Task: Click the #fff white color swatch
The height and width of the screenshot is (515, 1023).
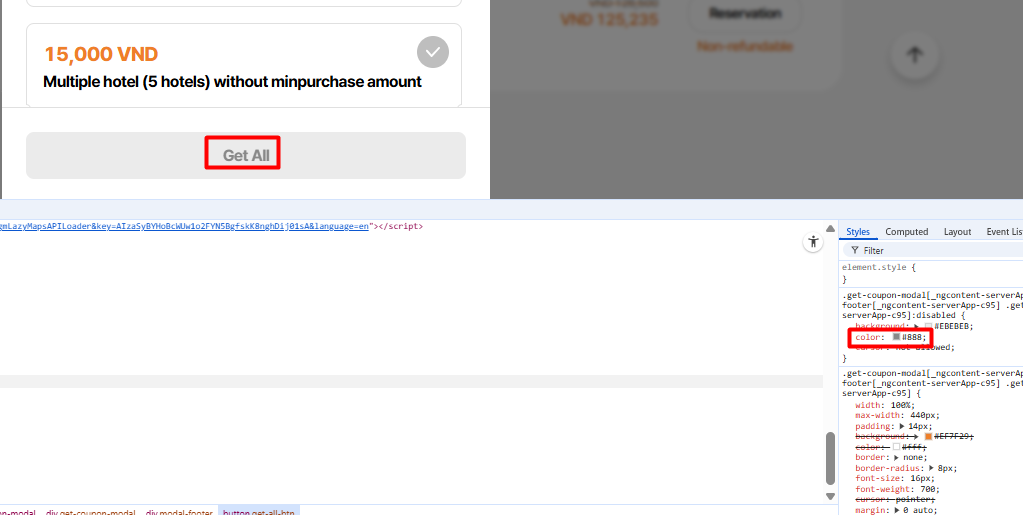Action: [896, 447]
